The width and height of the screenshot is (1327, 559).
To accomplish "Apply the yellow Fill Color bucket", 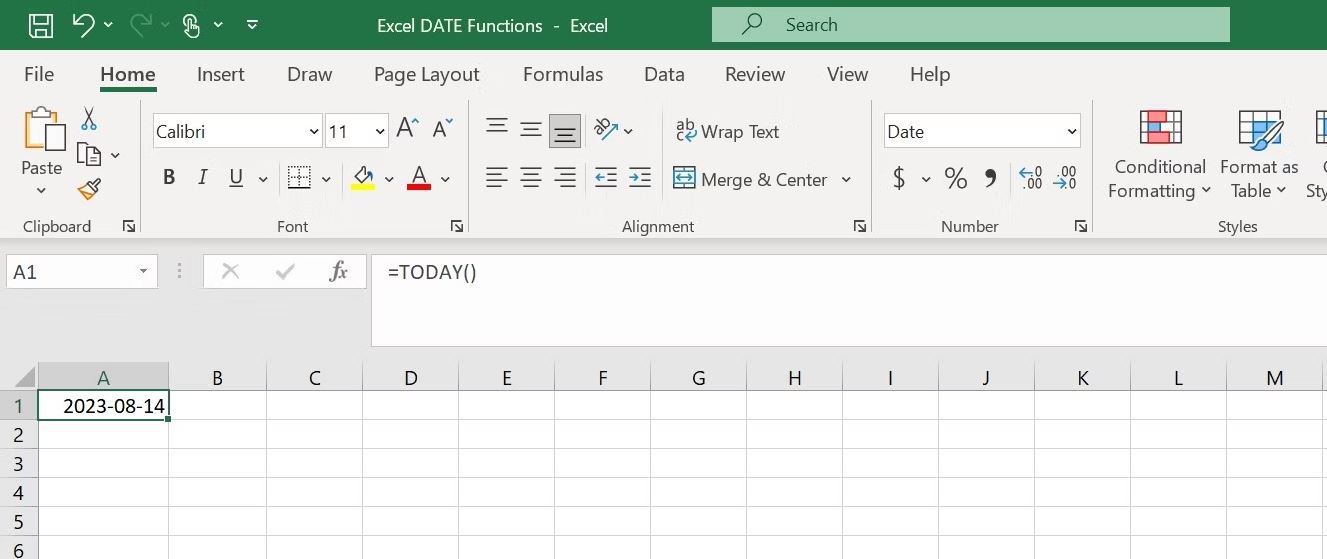I will (x=363, y=178).
